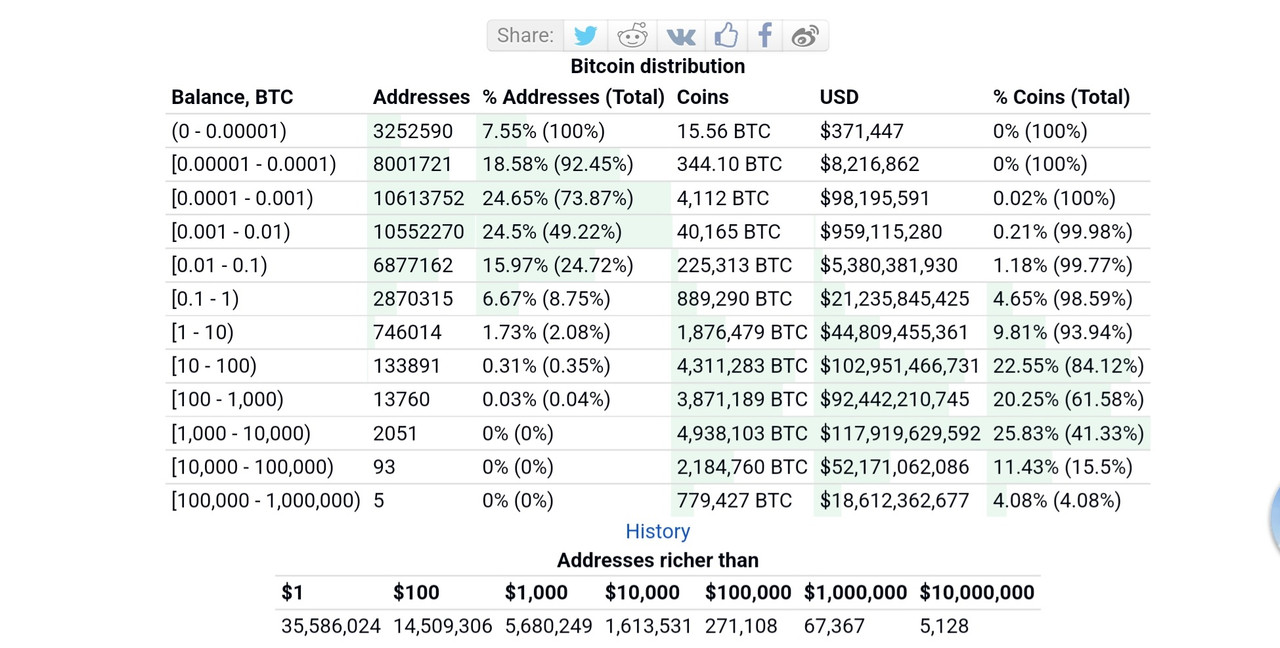Click the percentage "24.65% (73.87%)"

coord(558,198)
